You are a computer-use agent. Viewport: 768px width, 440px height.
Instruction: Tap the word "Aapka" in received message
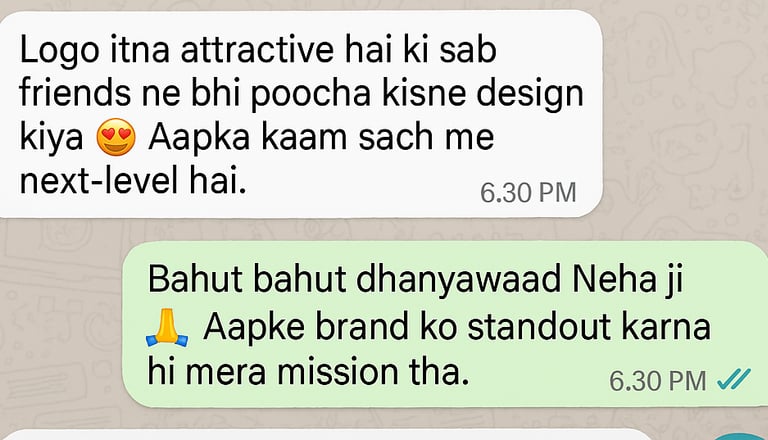click(199, 140)
